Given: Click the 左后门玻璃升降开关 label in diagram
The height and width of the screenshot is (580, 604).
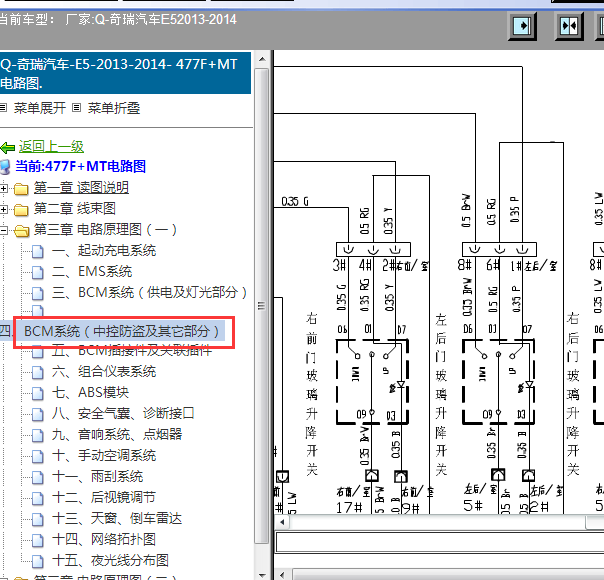Looking at the screenshot, I should pos(441,394).
